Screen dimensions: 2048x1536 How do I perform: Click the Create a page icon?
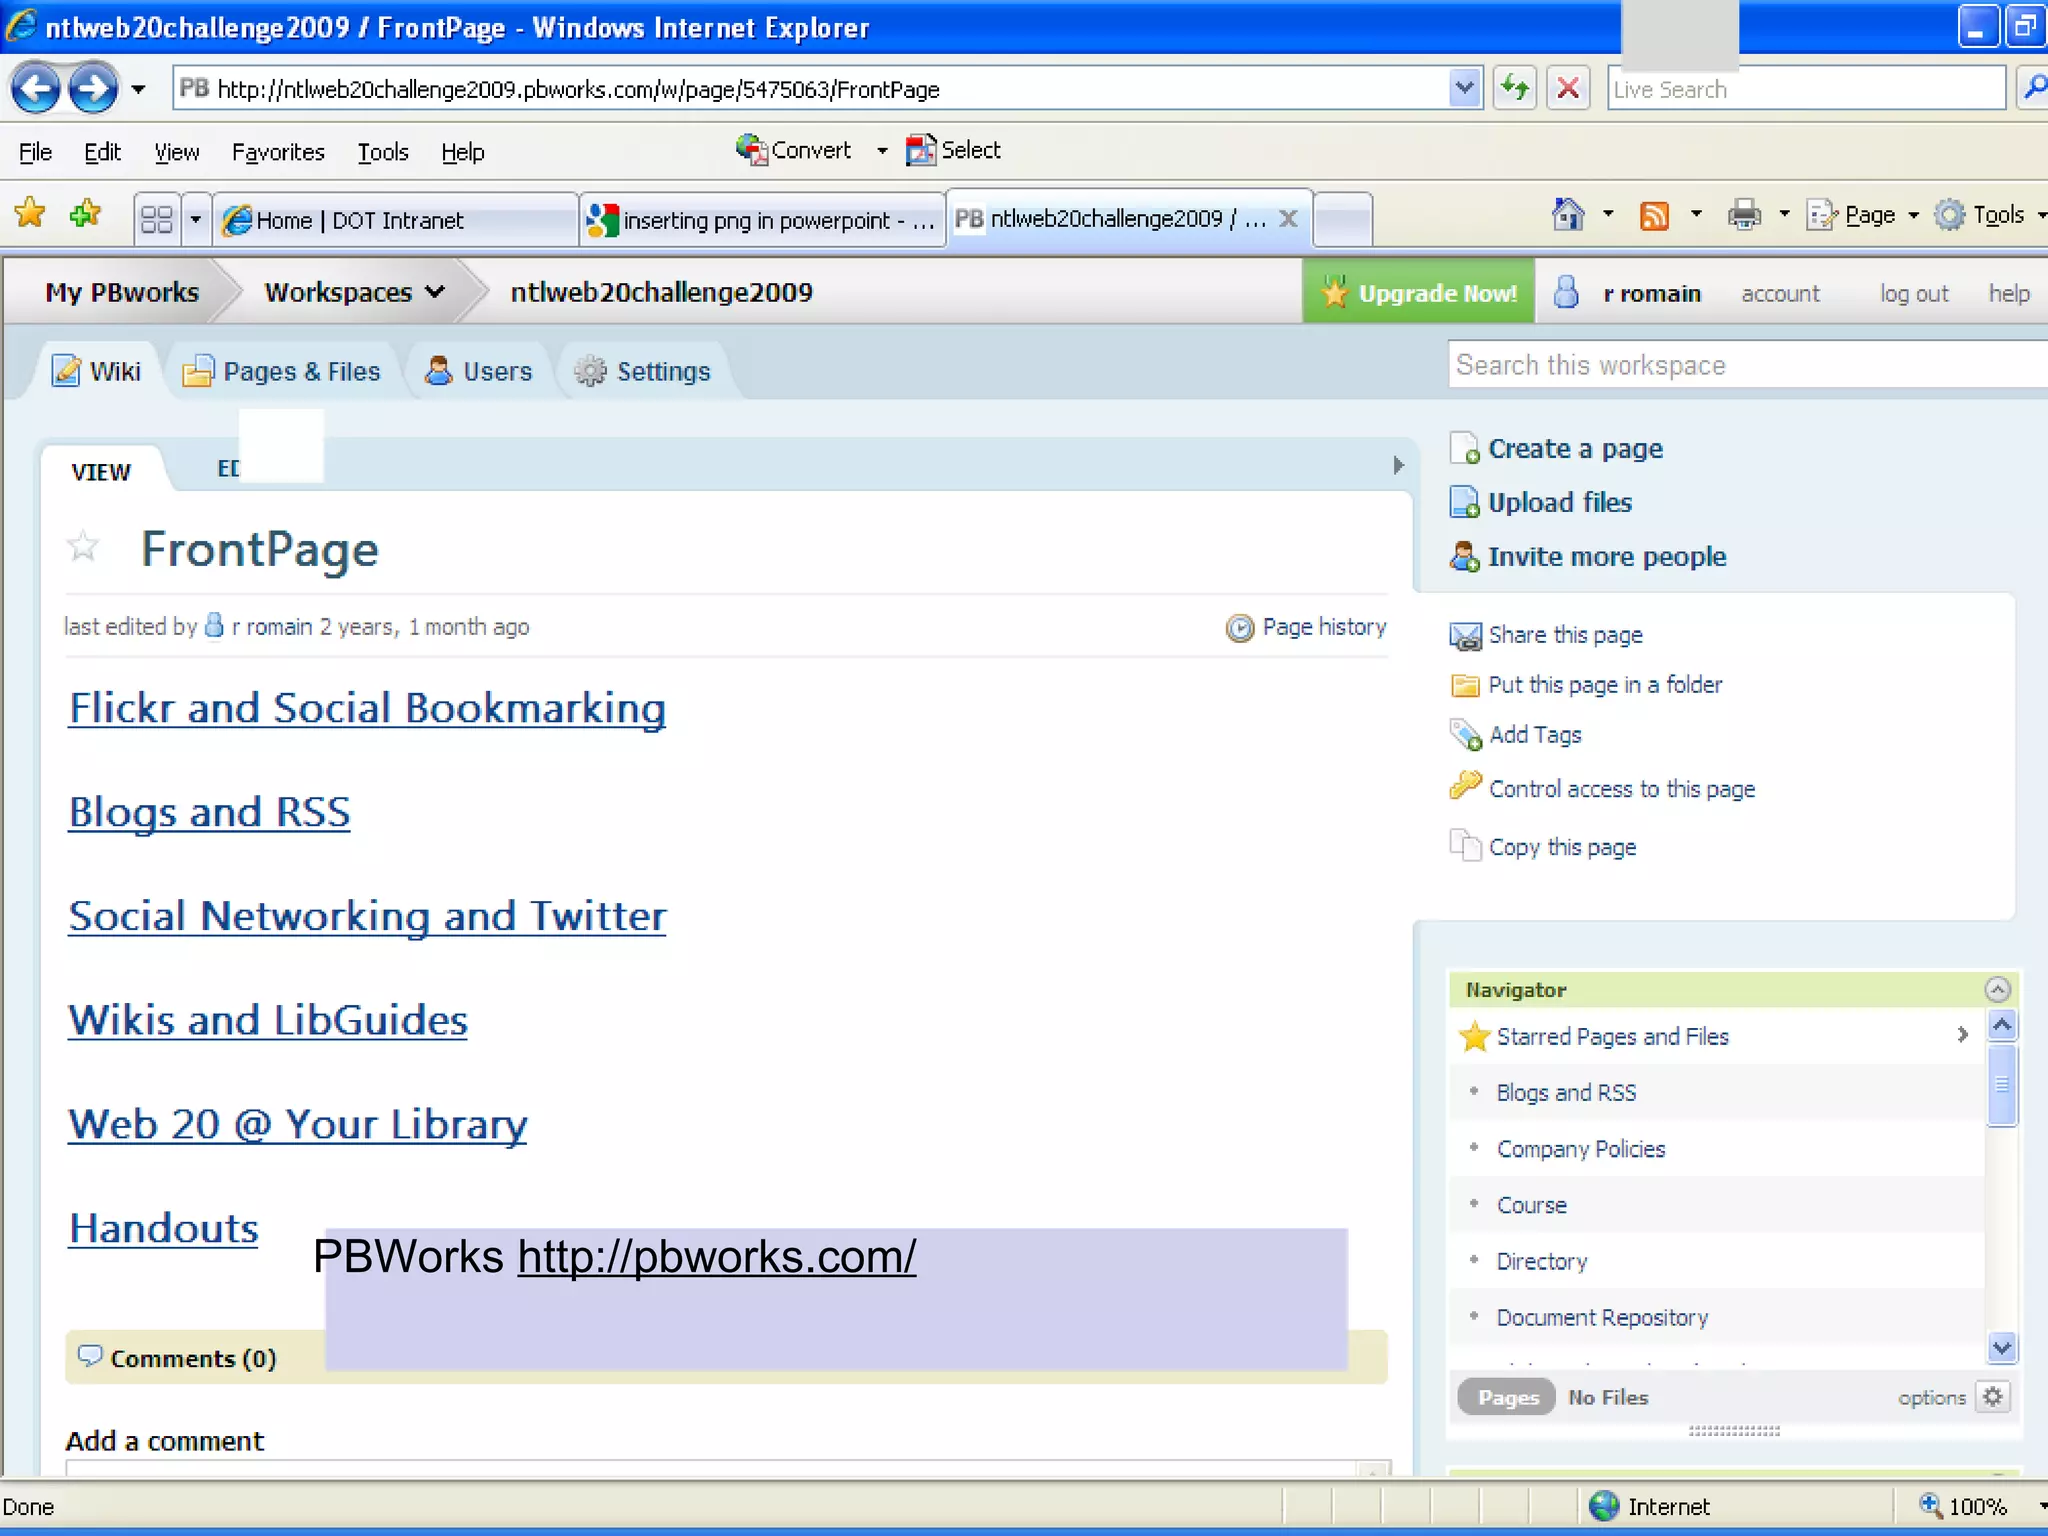click(1464, 448)
